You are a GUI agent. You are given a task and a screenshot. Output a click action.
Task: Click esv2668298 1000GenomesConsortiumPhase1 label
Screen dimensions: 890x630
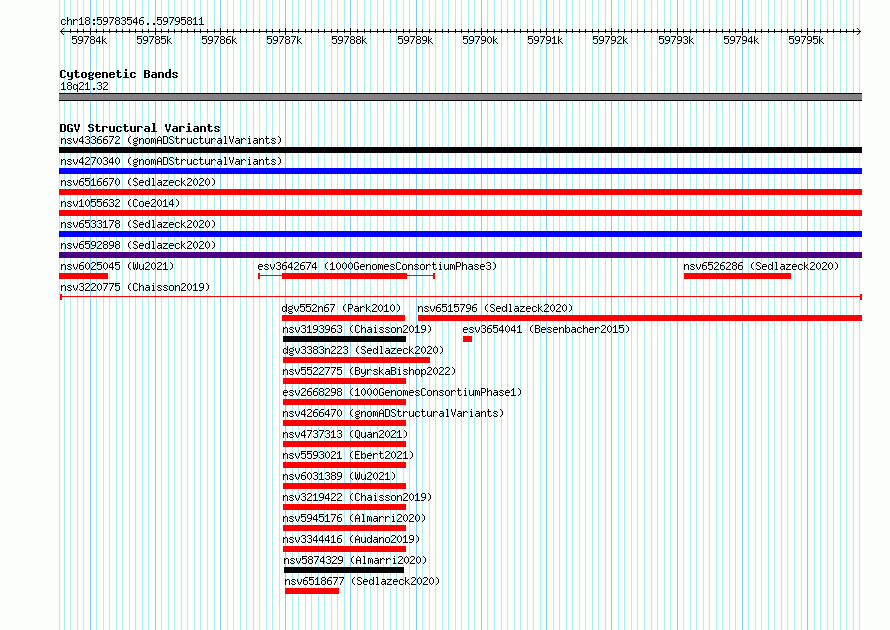point(402,392)
